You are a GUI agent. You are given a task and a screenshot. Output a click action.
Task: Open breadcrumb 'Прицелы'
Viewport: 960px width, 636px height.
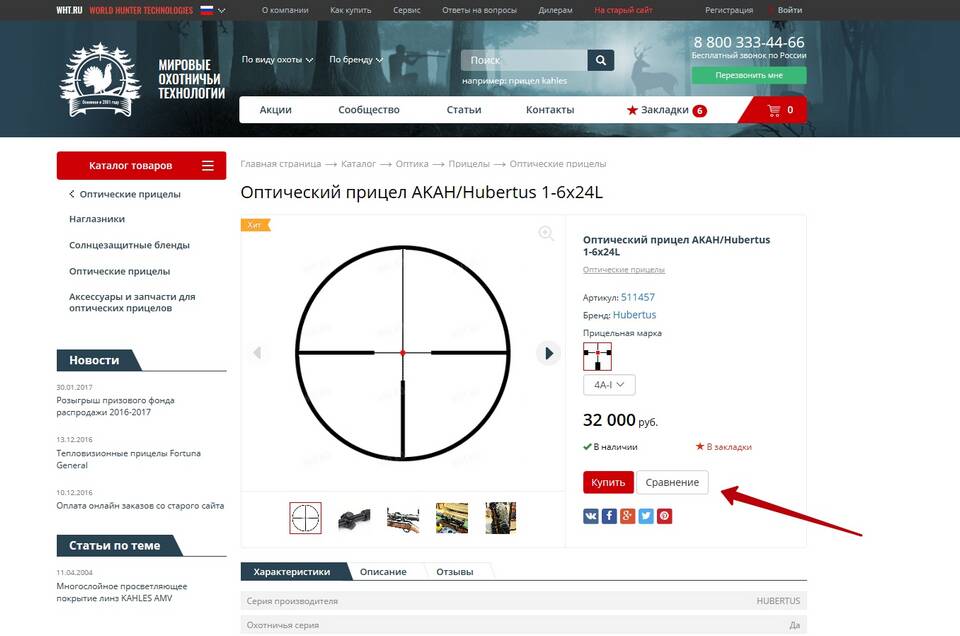[469, 164]
